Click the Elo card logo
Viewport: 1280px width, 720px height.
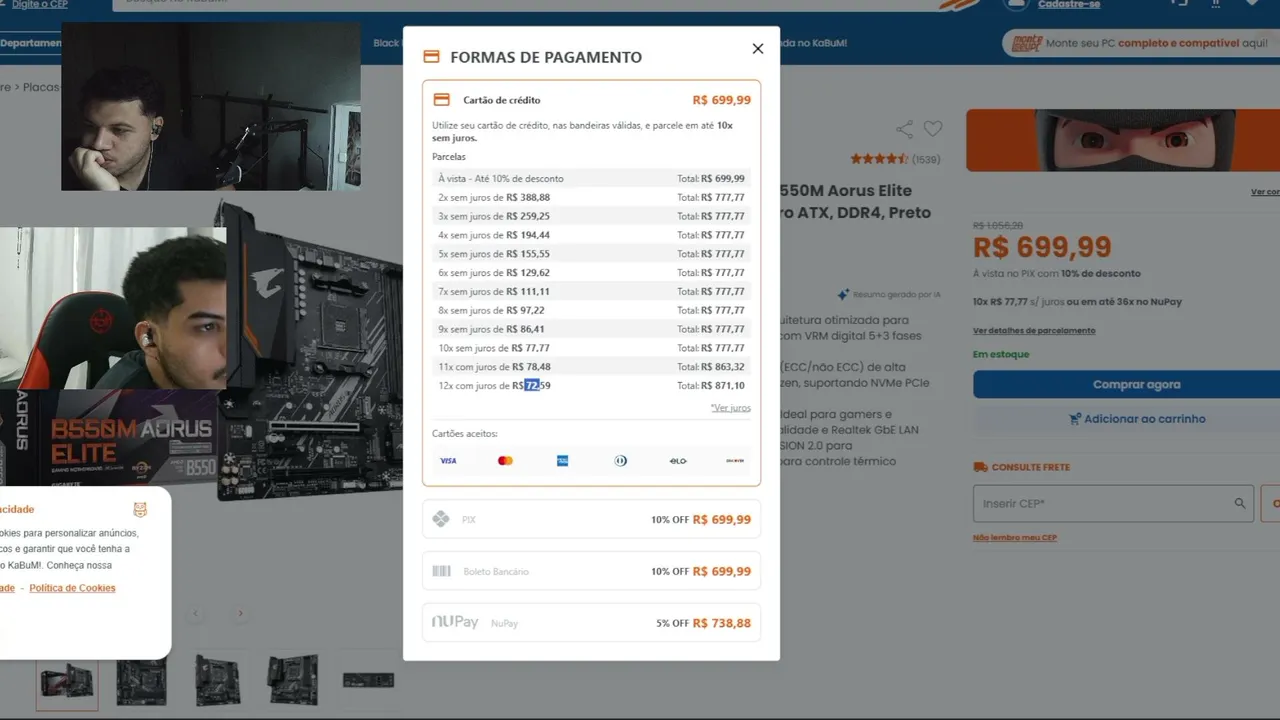[678, 461]
